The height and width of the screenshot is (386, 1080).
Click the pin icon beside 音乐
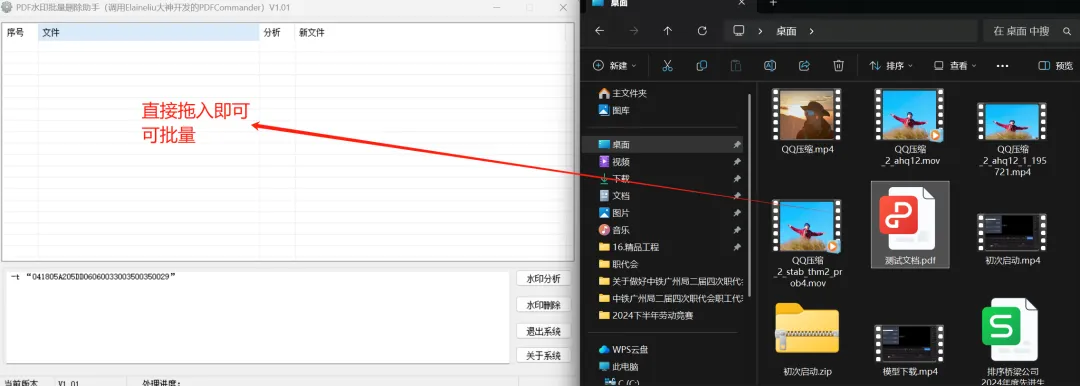pos(737,230)
